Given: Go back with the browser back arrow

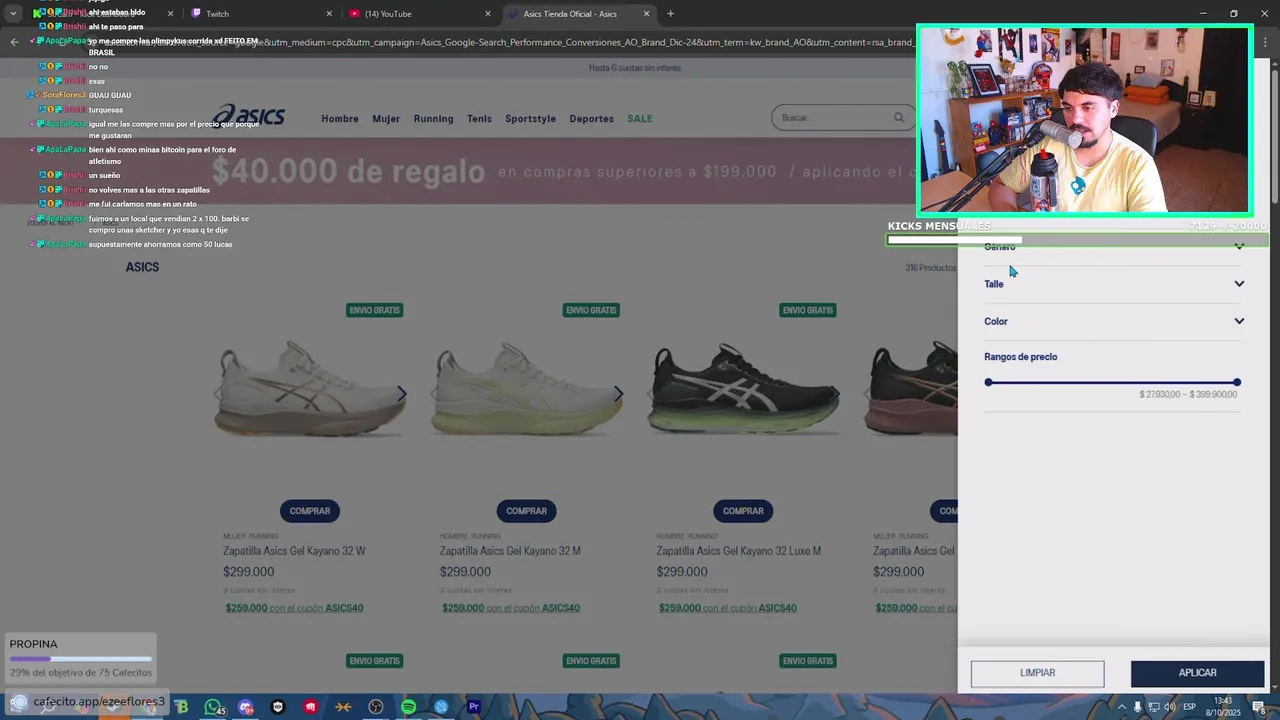Looking at the screenshot, I should click(14, 42).
